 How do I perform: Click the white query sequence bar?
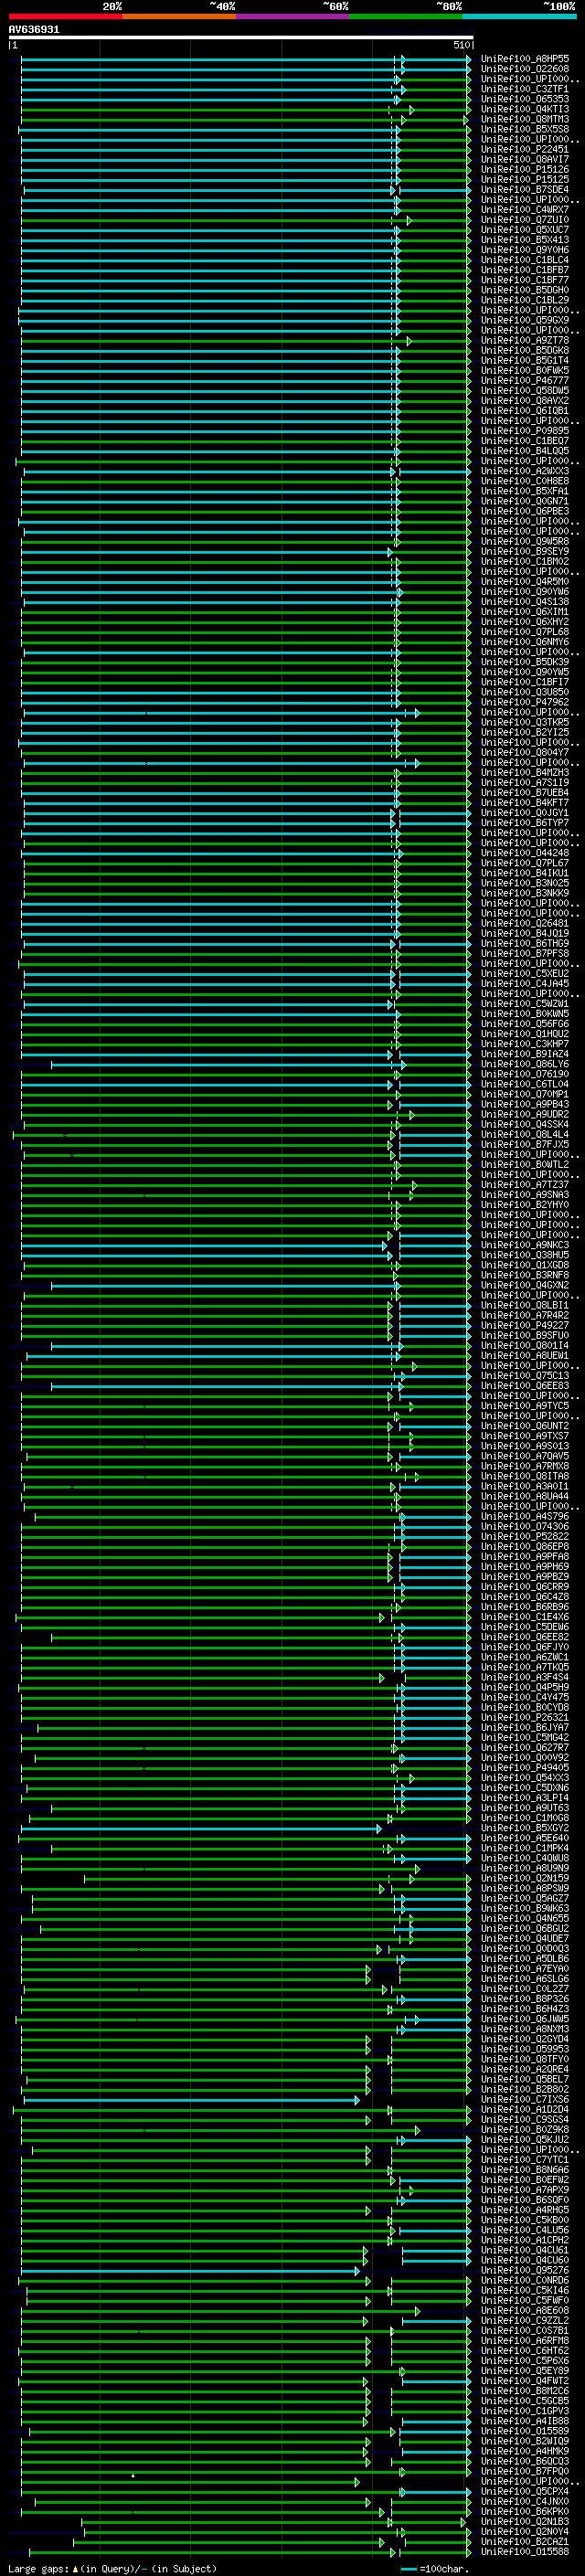pyautogui.click(x=241, y=38)
